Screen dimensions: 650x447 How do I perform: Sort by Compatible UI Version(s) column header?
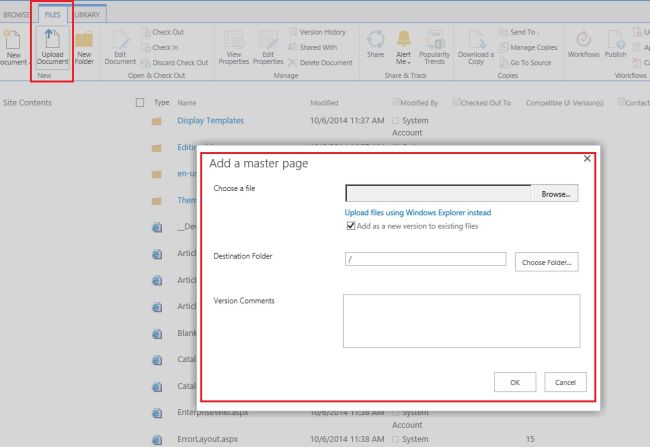tap(565, 102)
